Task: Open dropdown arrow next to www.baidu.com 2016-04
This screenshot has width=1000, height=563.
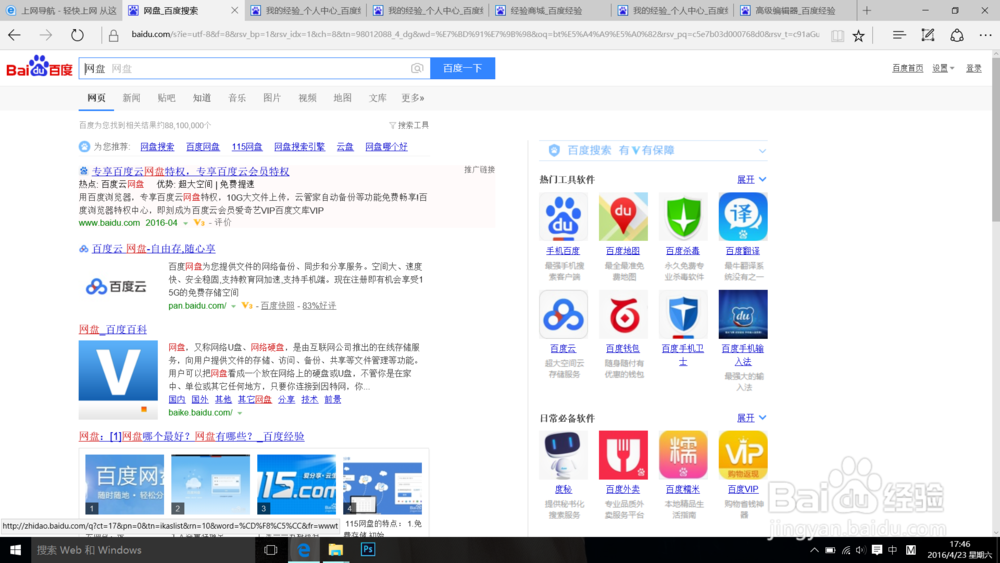Action: point(185,223)
